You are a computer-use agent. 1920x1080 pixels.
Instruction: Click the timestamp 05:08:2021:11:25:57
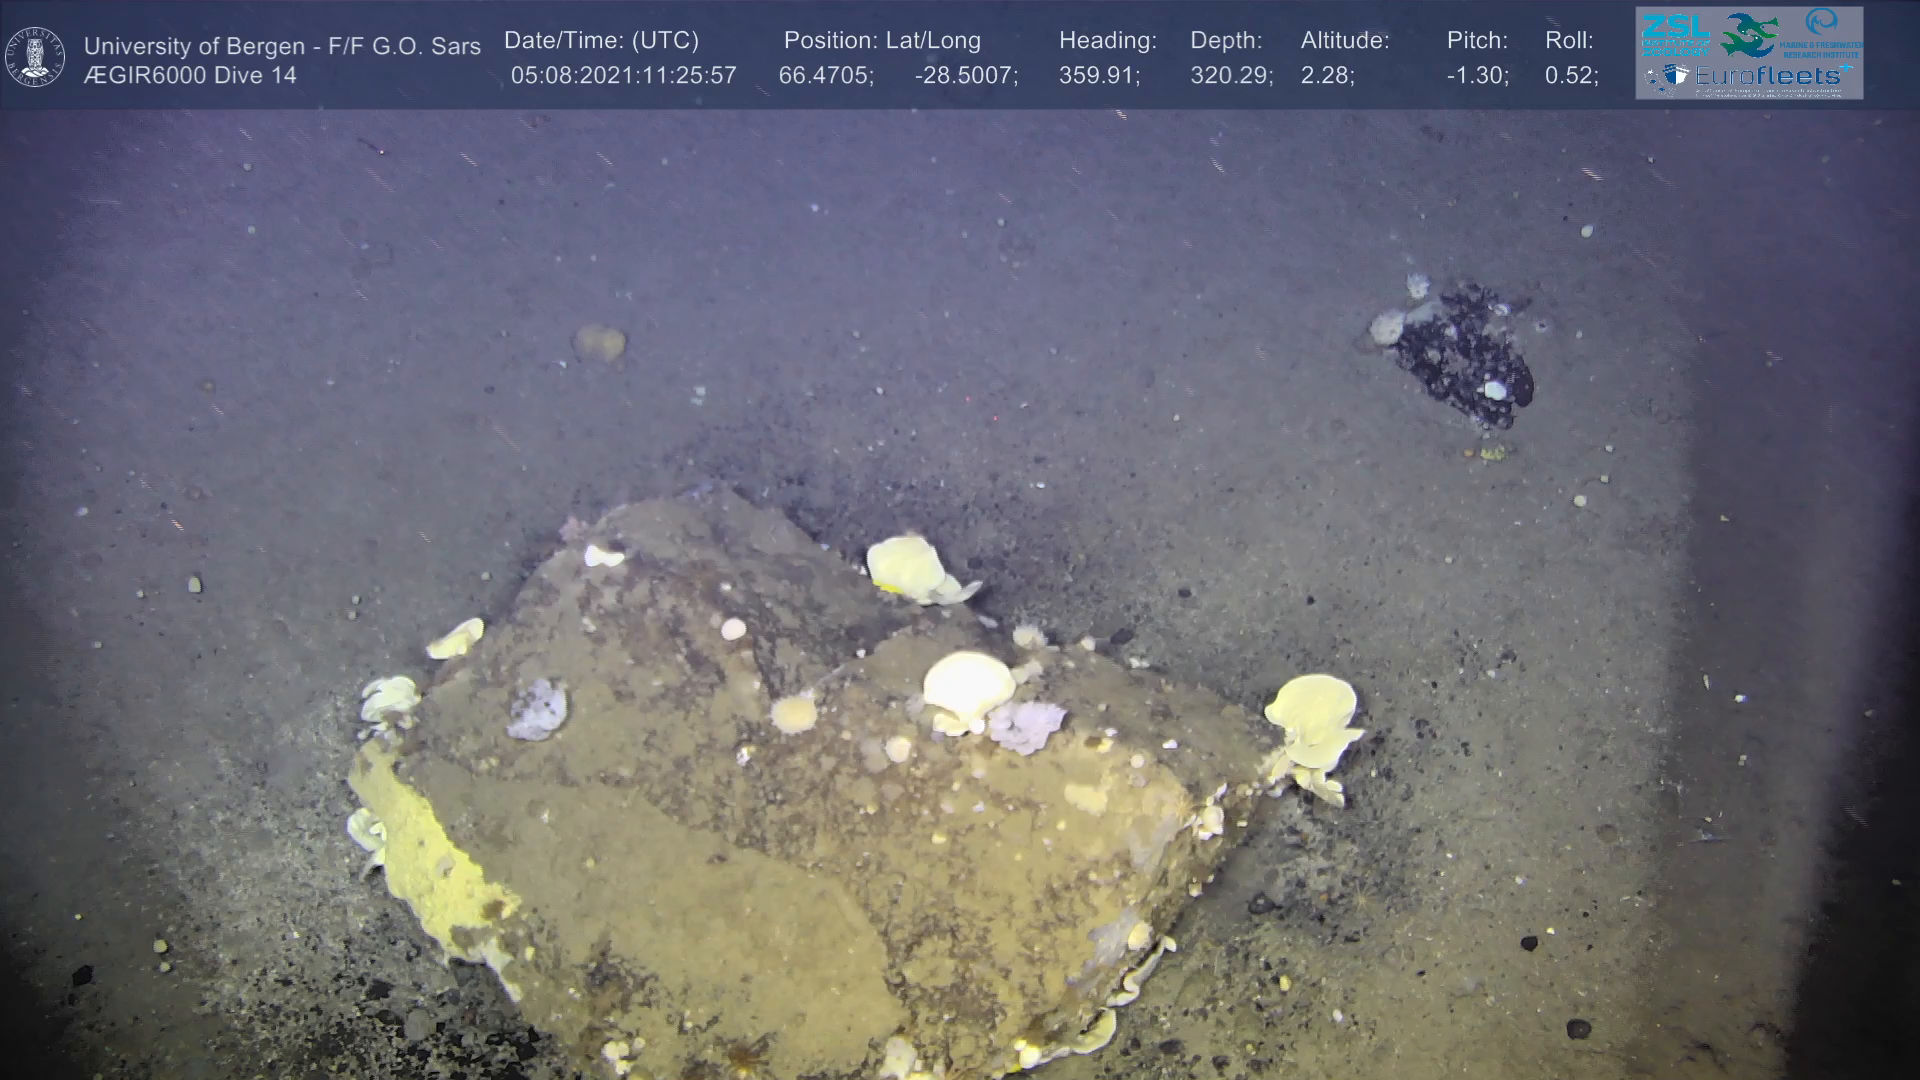(x=623, y=75)
